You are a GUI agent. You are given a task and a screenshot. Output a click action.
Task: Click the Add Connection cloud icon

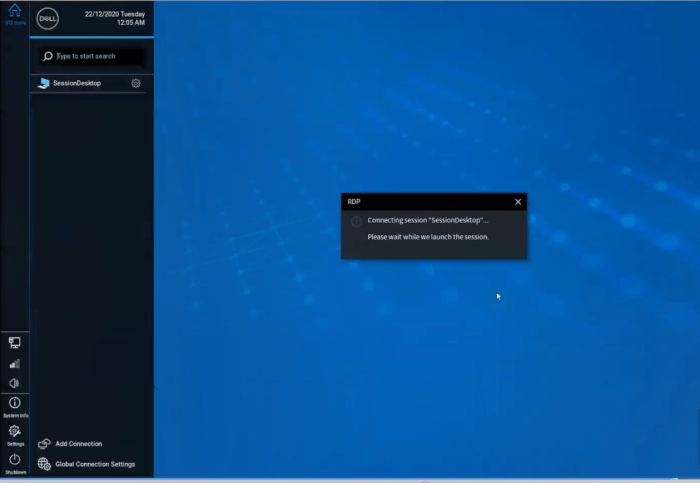pyautogui.click(x=44, y=443)
